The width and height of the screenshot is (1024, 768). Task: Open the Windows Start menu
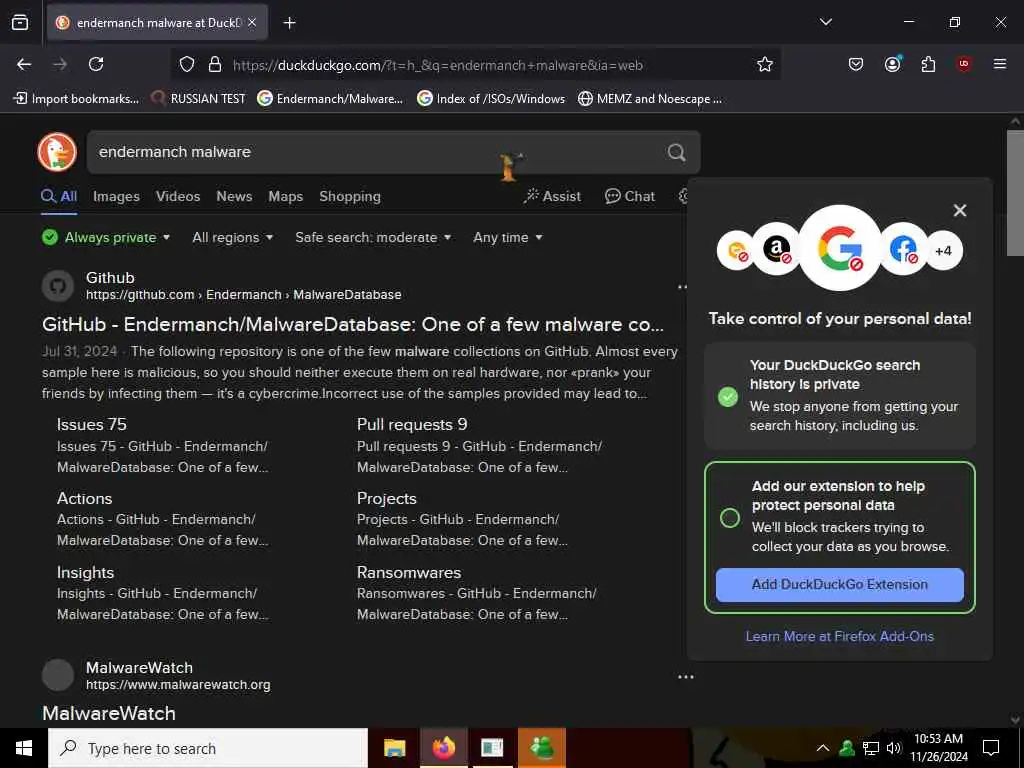[24, 748]
